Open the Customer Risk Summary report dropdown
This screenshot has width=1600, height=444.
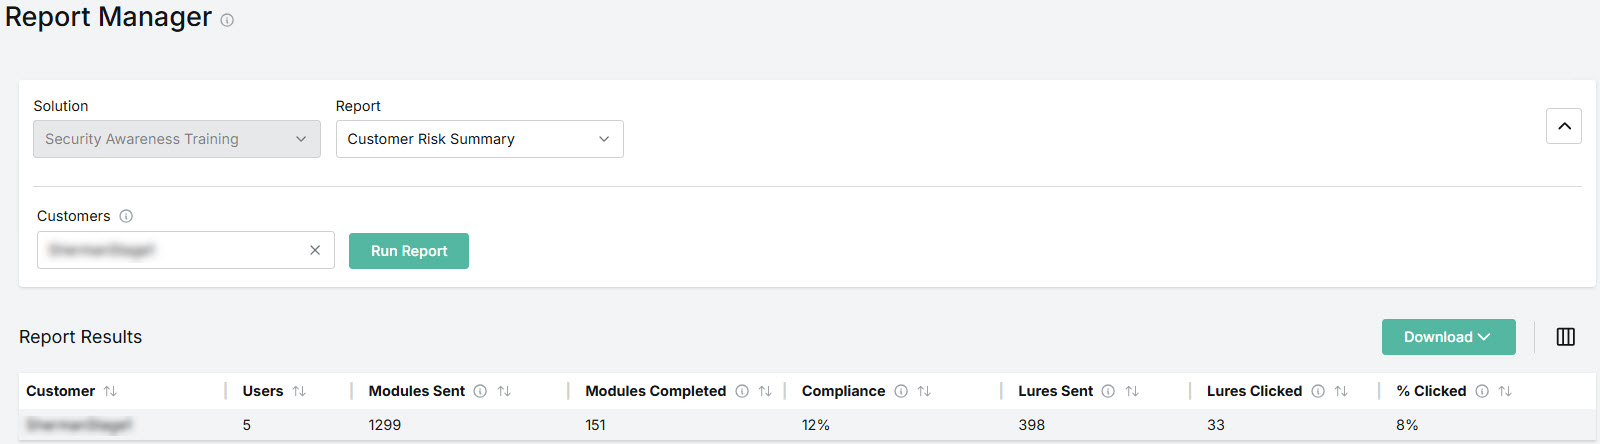(480, 139)
